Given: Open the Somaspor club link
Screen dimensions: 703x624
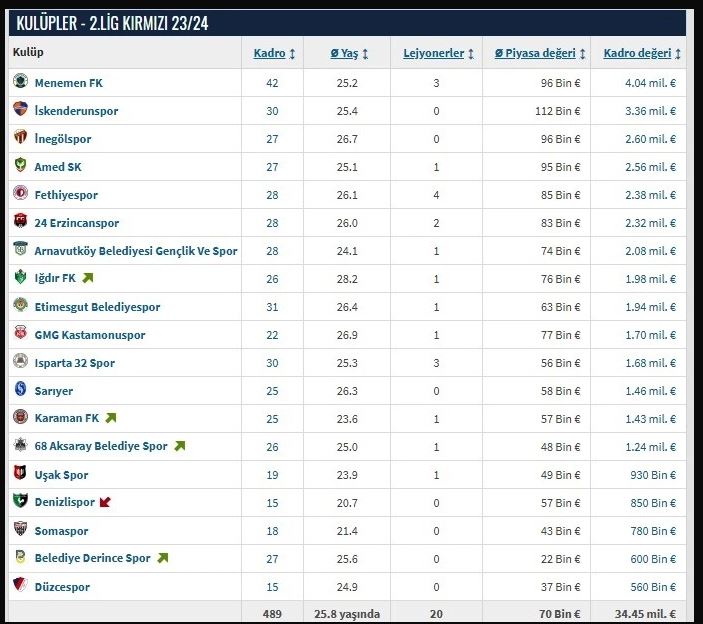Looking at the screenshot, I should (61, 531).
